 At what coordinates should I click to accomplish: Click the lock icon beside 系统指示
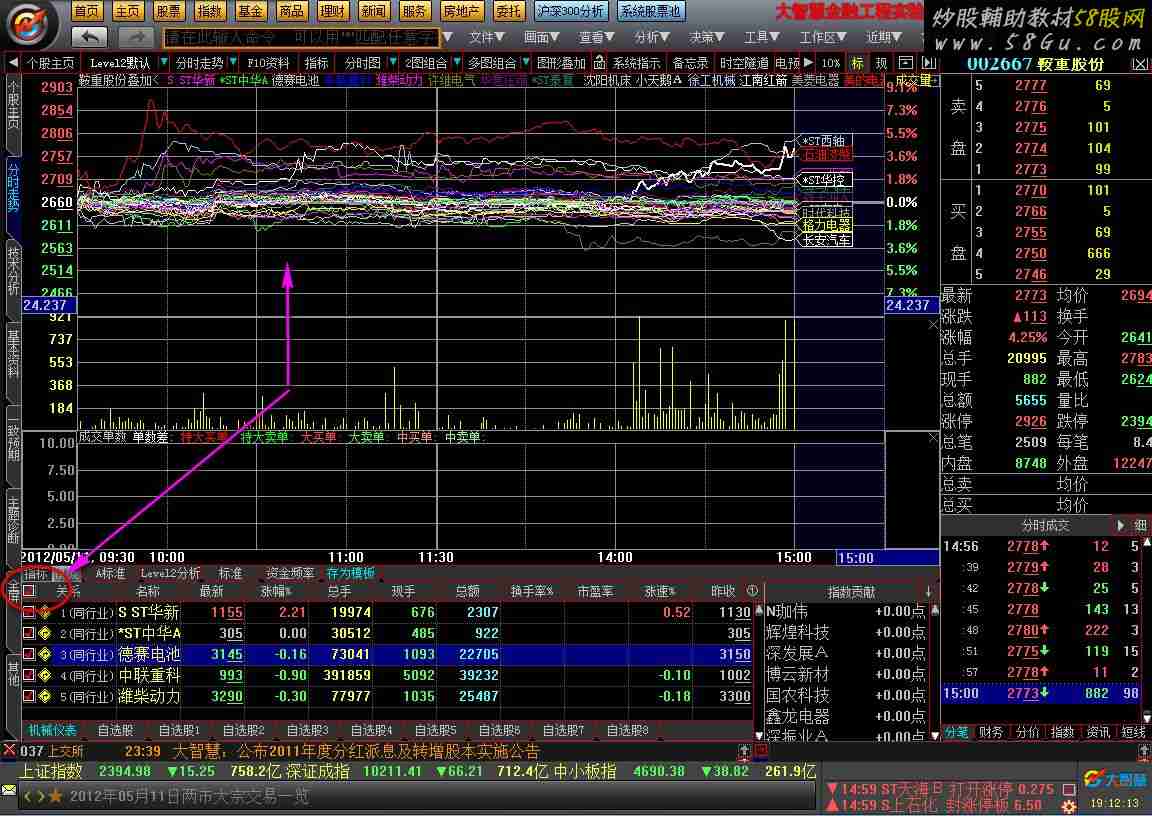pos(600,63)
